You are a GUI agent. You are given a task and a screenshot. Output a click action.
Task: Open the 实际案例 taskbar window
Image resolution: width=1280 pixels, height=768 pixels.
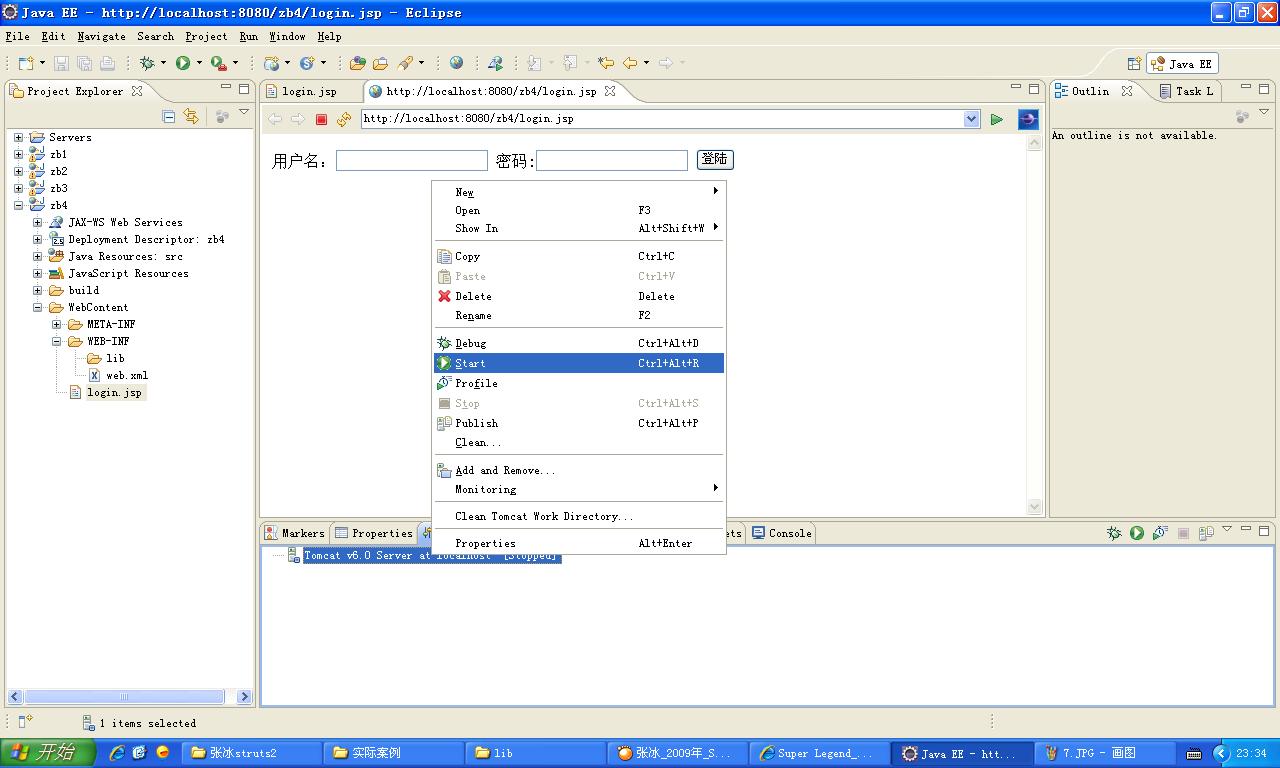click(x=393, y=753)
